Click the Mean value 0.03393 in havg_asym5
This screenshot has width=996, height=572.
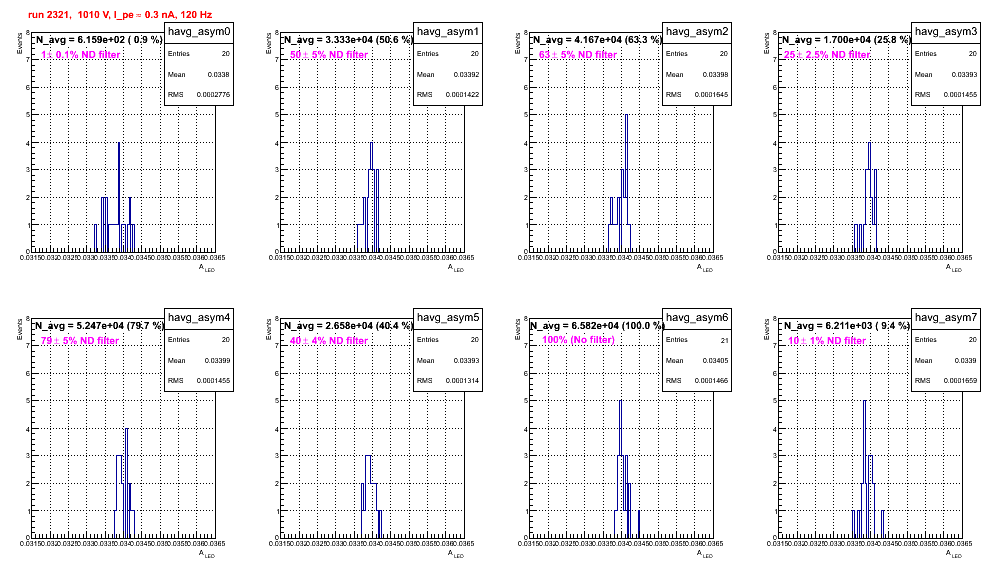[x=466, y=360]
